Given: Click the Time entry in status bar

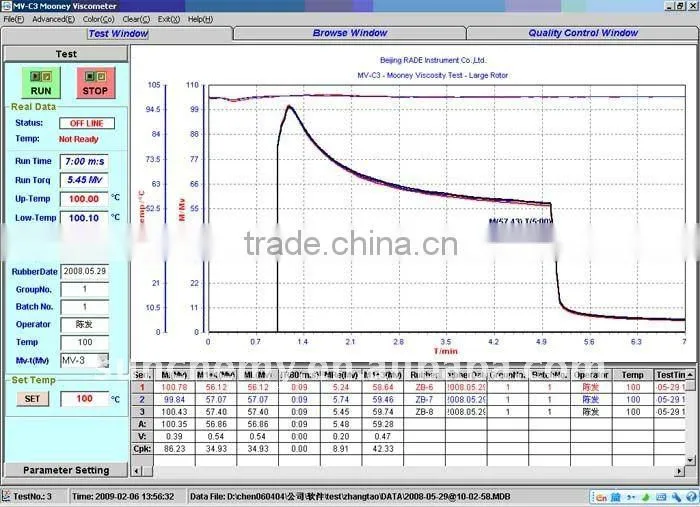Looking at the screenshot, I should coord(123,496).
